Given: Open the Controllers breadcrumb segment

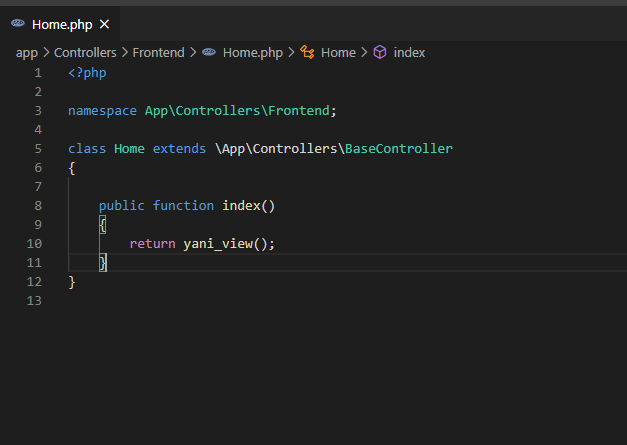Looking at the screenshot, I should 85,52.
